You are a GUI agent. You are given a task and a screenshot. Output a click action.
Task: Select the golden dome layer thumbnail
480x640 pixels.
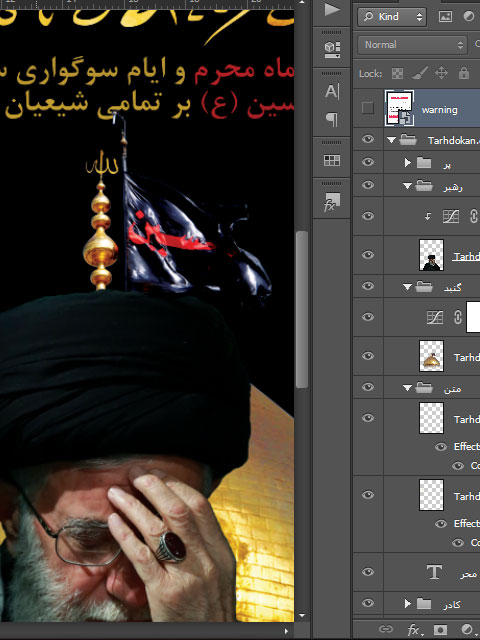tap(431, 356)
